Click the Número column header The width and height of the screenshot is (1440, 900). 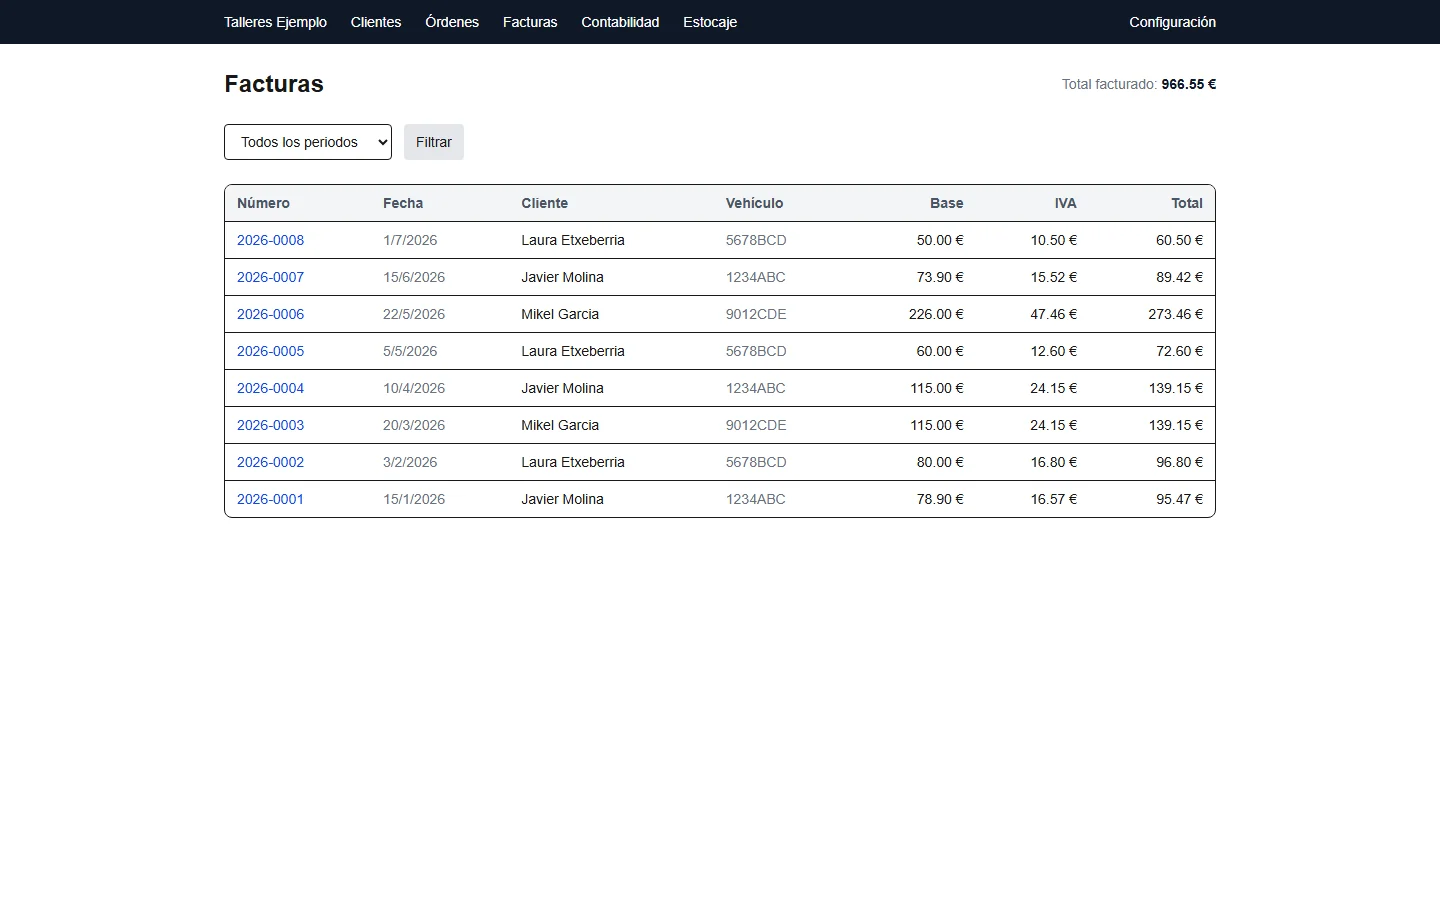263,203
